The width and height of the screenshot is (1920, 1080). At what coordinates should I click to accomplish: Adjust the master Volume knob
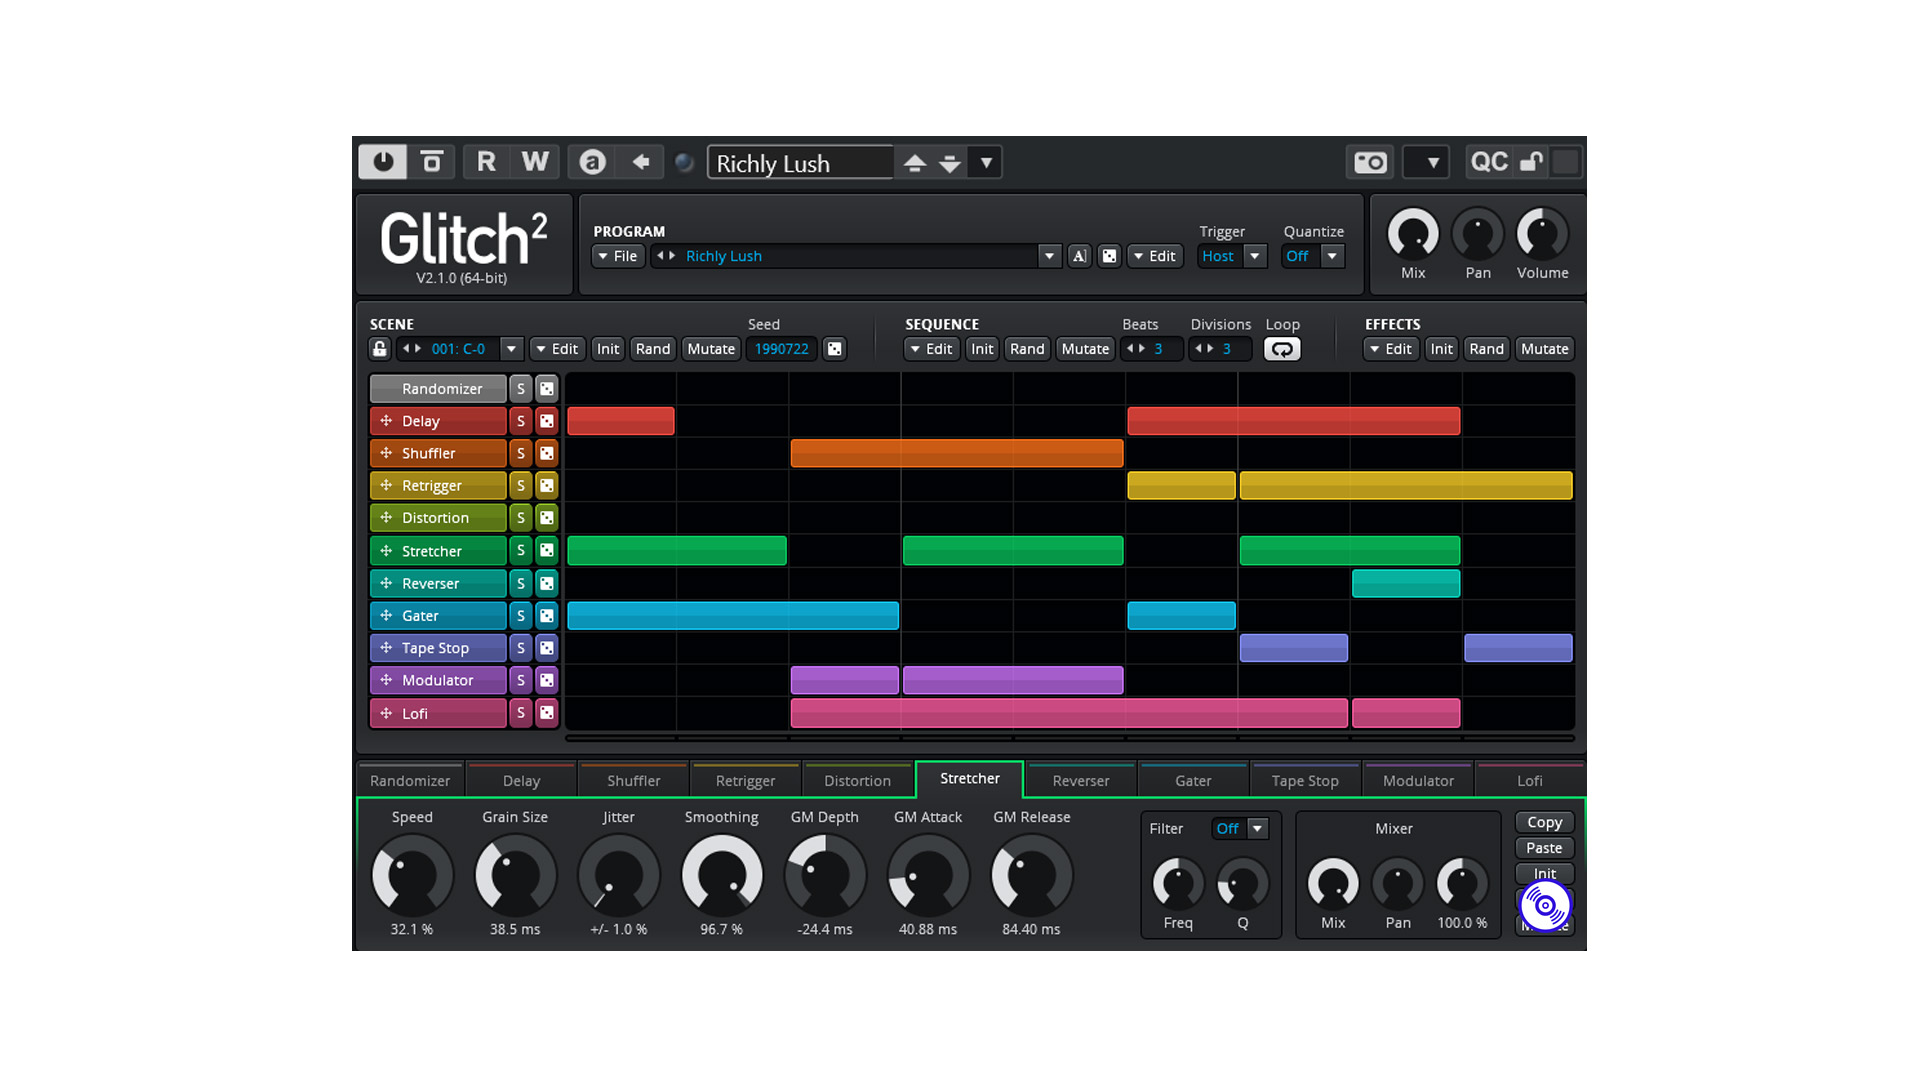(1542, 235)
